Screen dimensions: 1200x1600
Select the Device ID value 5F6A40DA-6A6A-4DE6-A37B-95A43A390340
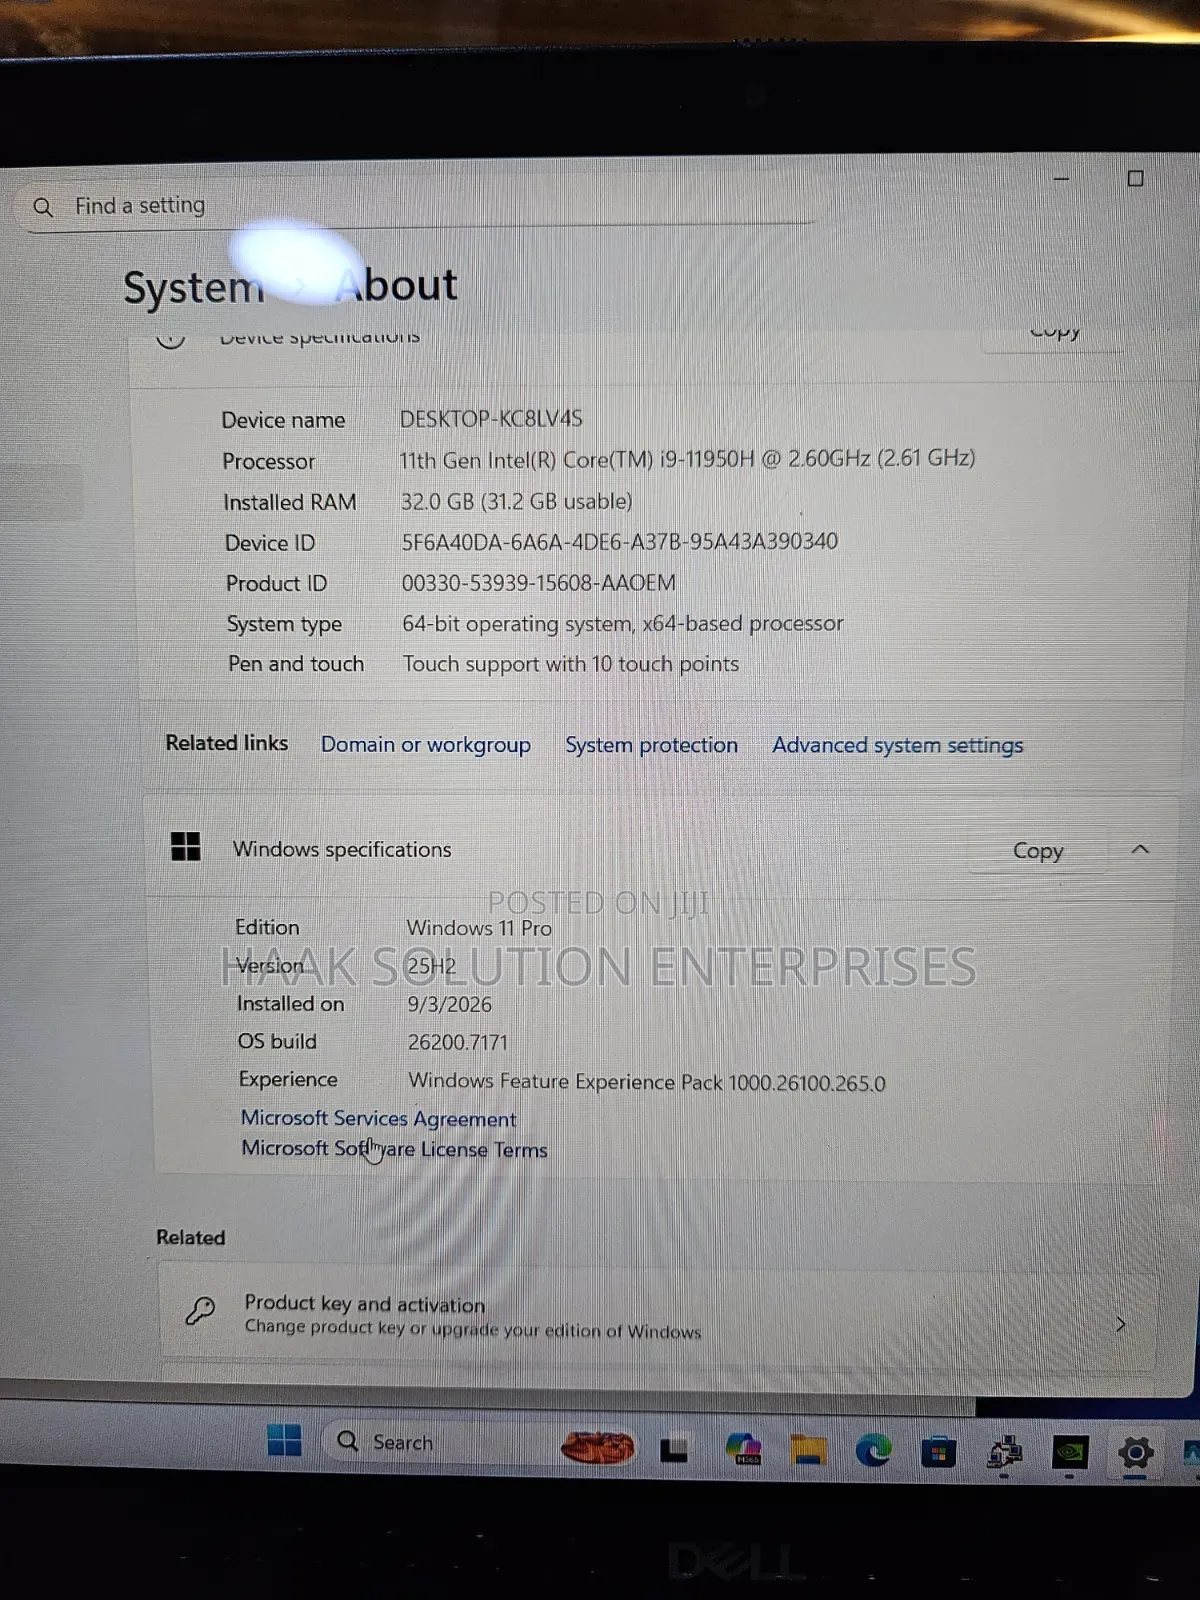620,542
